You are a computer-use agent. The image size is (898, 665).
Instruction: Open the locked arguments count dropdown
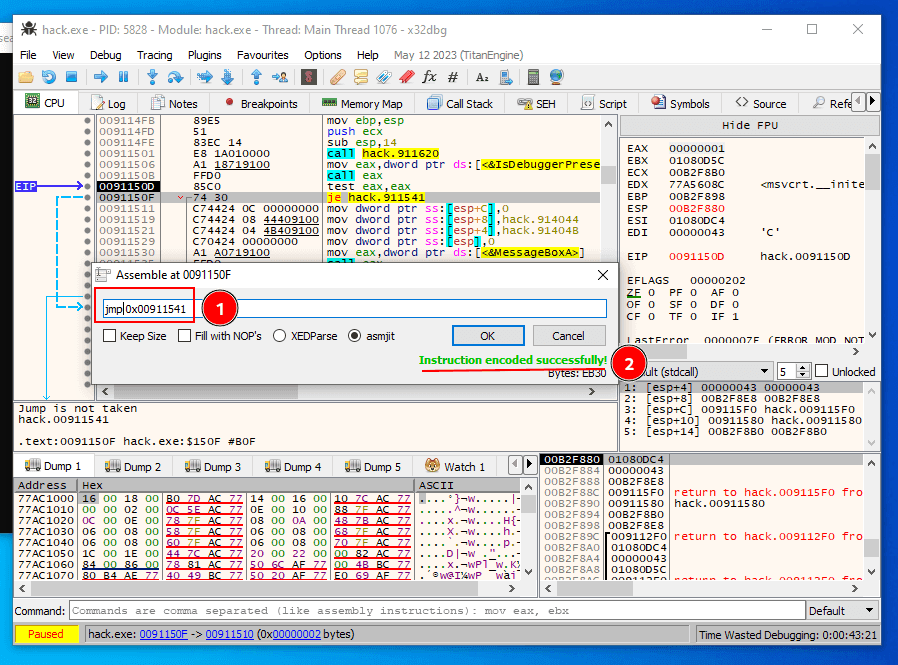[800, 370]
